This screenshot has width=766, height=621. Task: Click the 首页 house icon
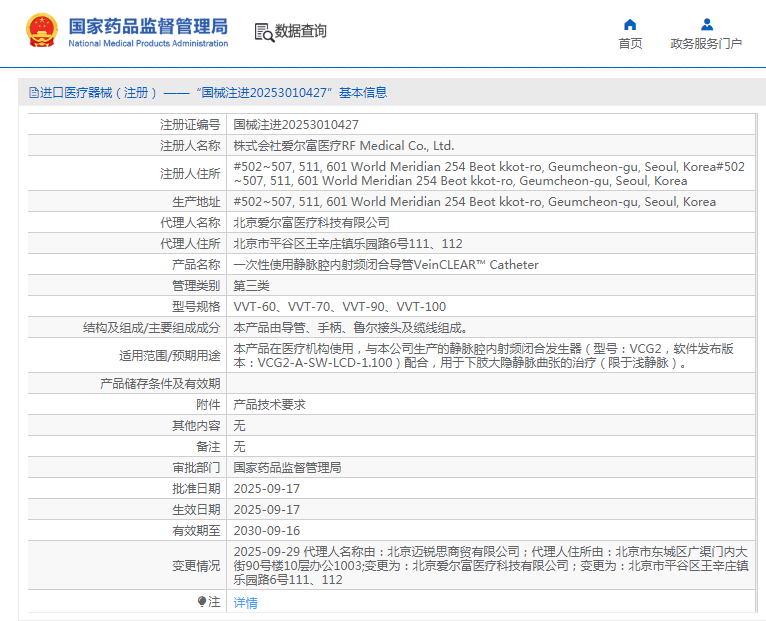pos(630,24)
